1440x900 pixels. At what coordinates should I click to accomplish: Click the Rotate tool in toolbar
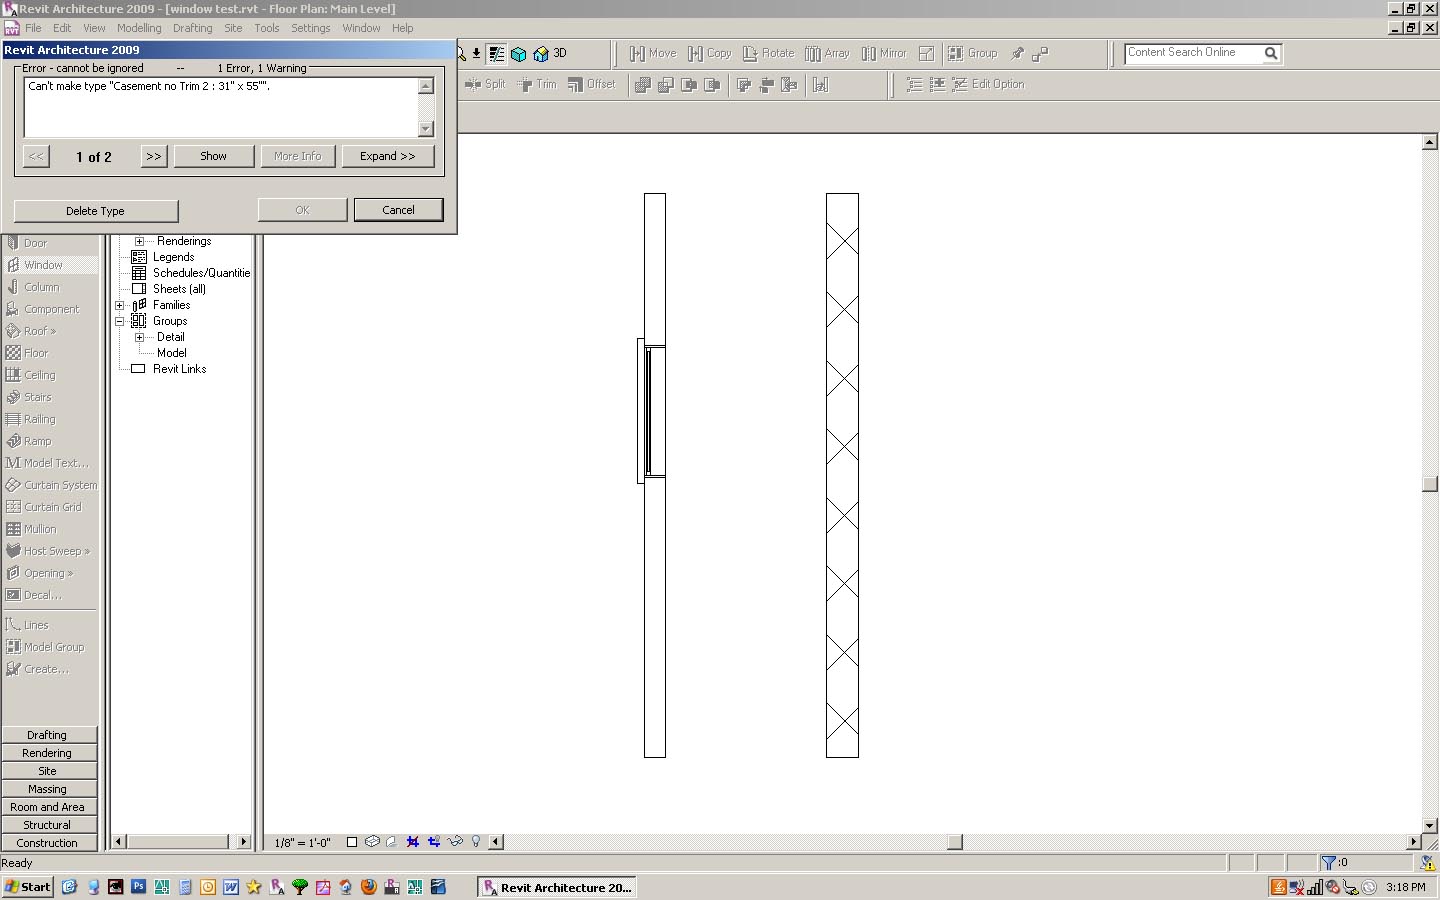click(768, 54)
